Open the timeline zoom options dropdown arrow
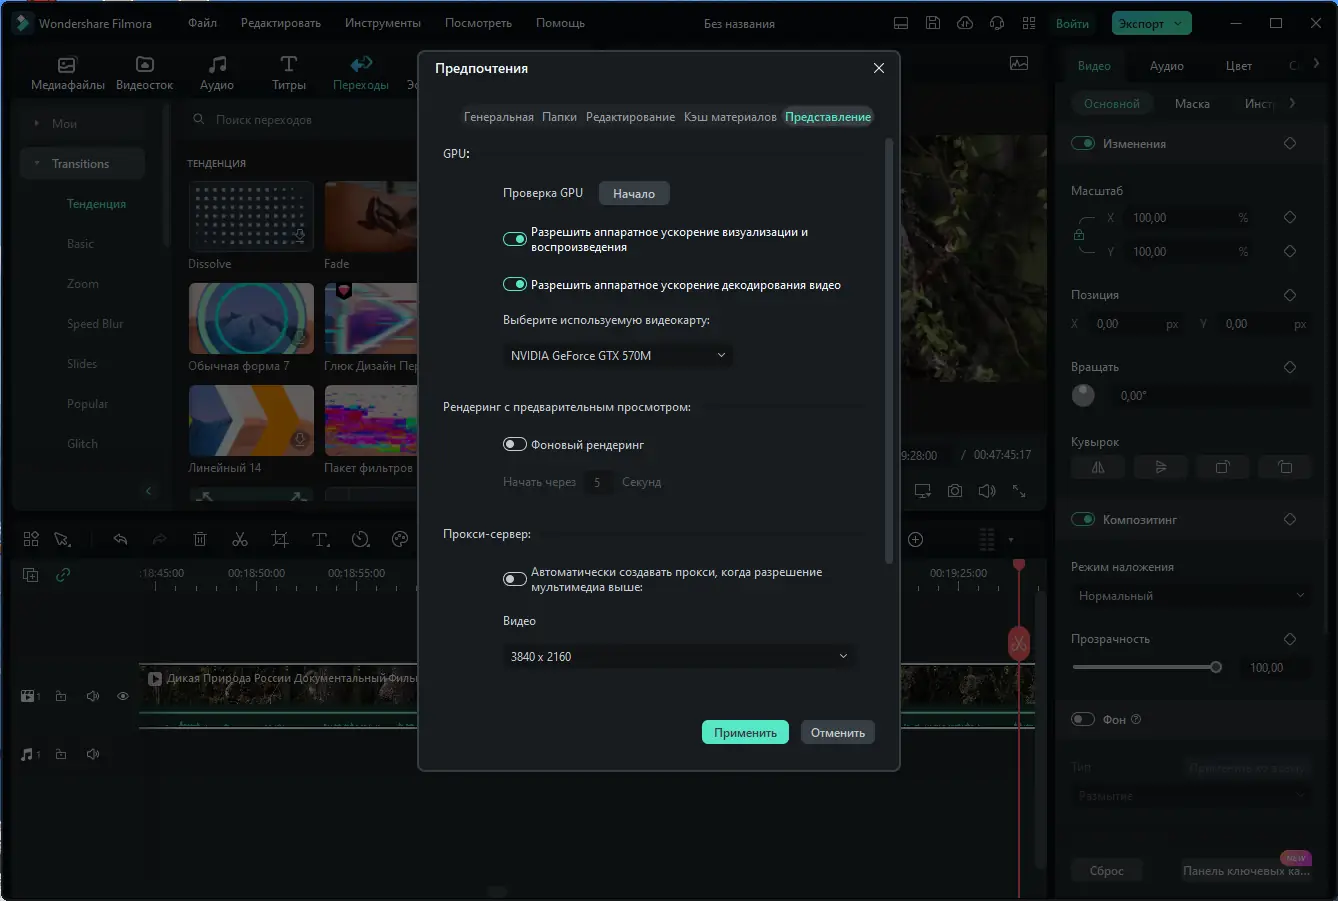This screenshot has height=901, width=1338. tap(1011, 540)
